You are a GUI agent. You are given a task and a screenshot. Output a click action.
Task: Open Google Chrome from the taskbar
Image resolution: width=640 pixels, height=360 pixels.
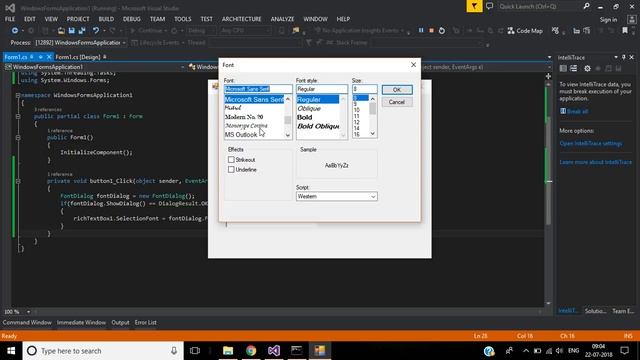(251, 351)
